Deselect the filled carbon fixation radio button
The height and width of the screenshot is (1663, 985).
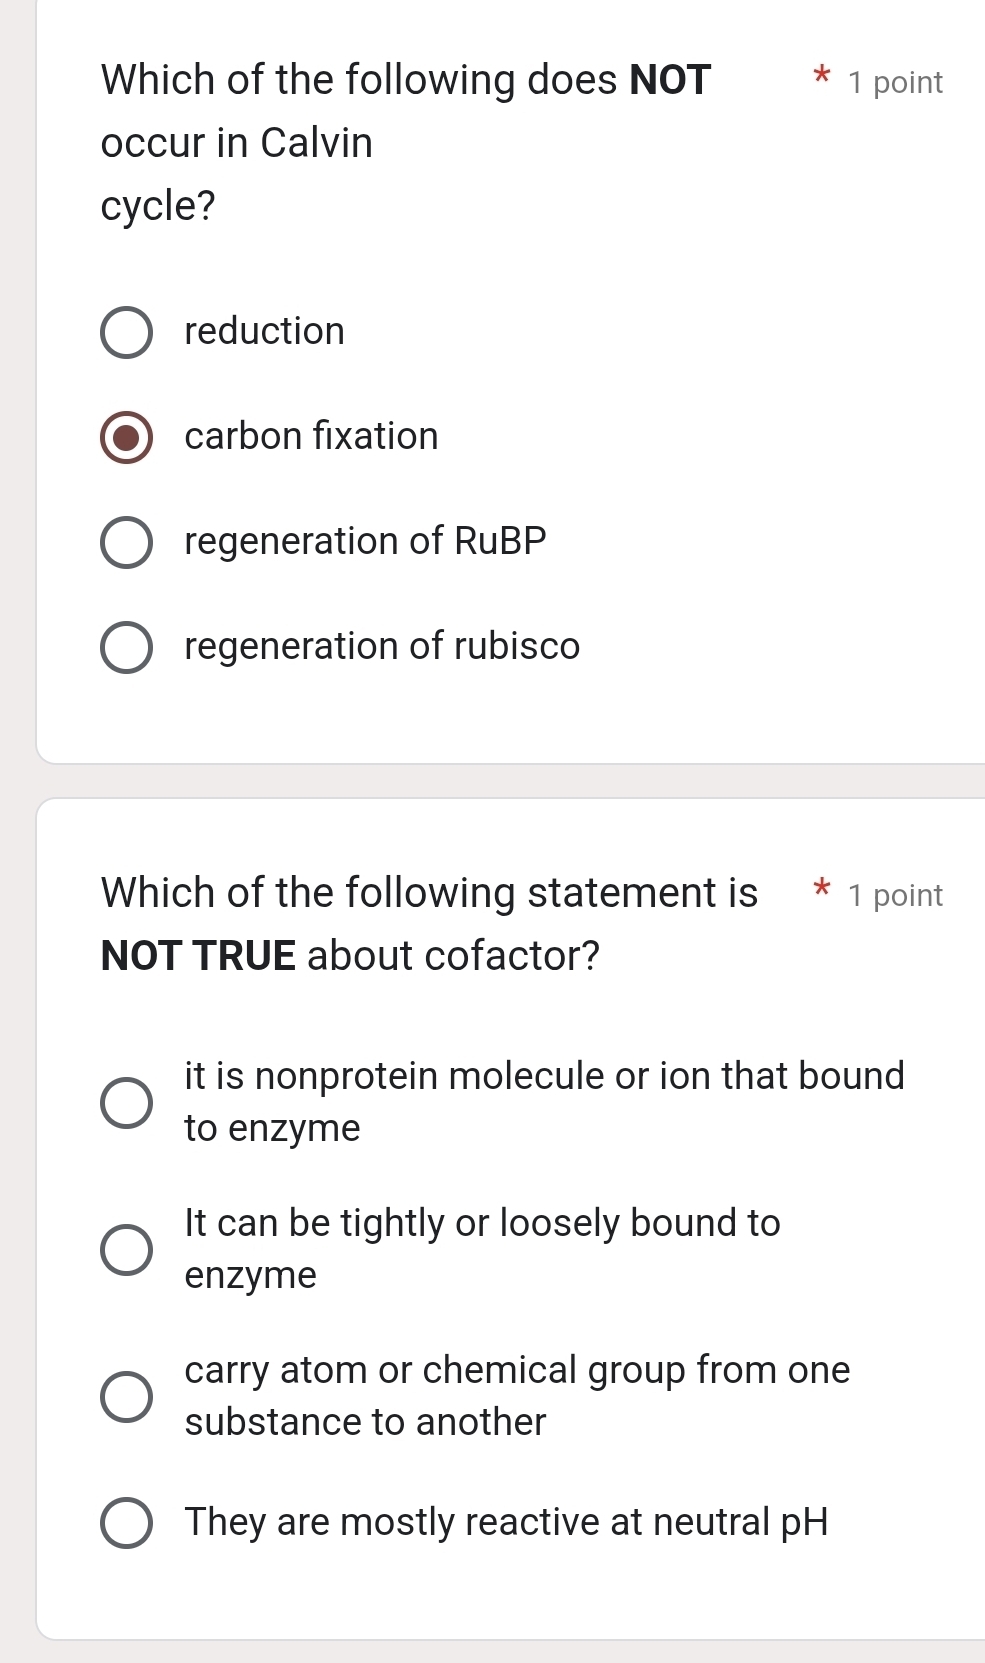click(126, 436)
